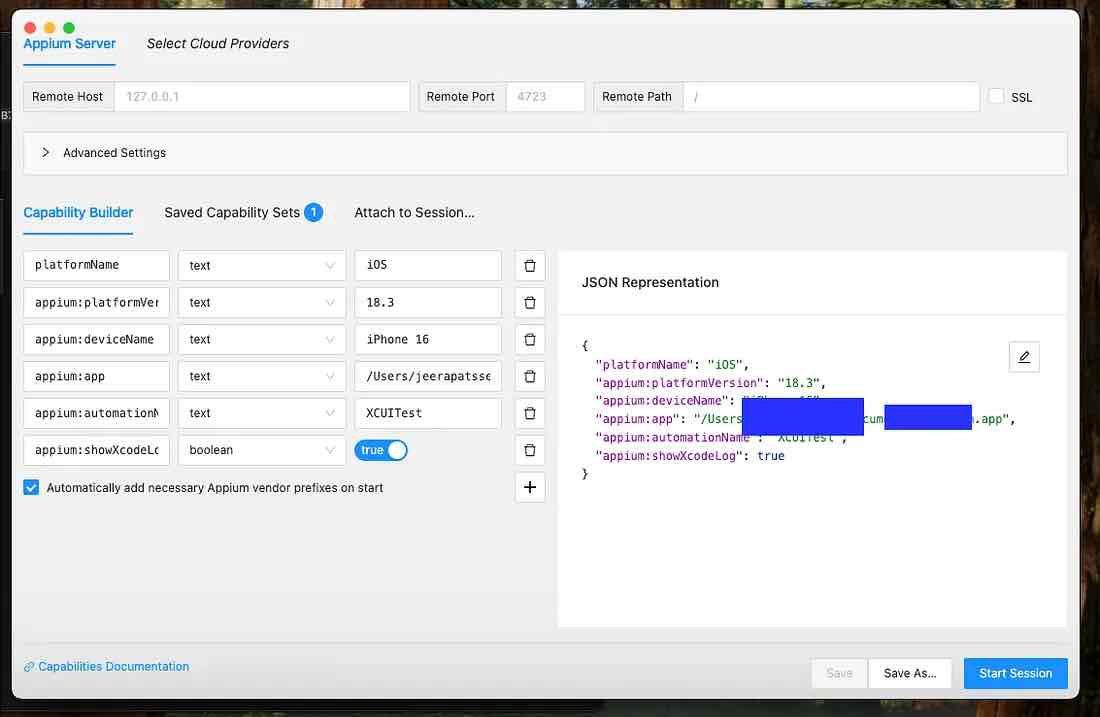Edit the iPhone 16 device value field
The image size is (1100, 717).
click(428, 340)
